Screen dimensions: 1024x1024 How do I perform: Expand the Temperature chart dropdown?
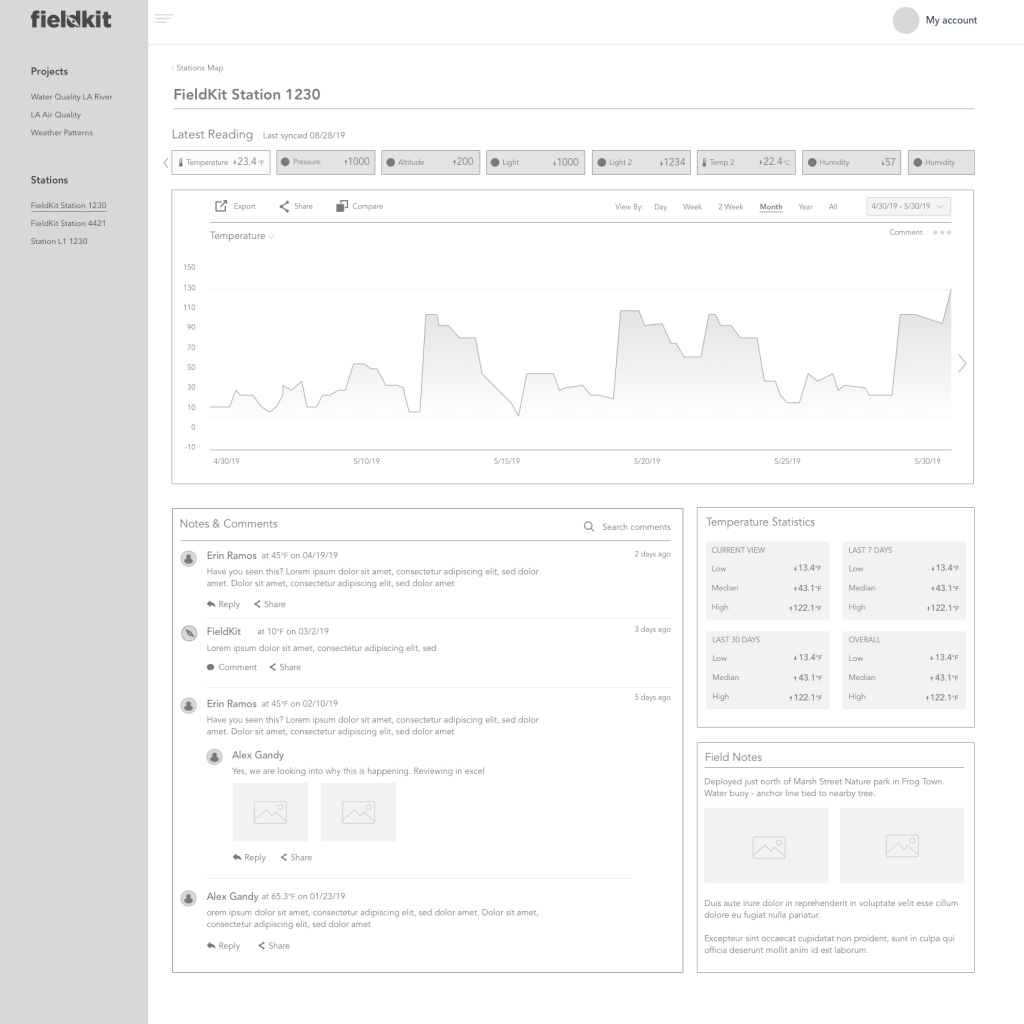tap(242, 236)
